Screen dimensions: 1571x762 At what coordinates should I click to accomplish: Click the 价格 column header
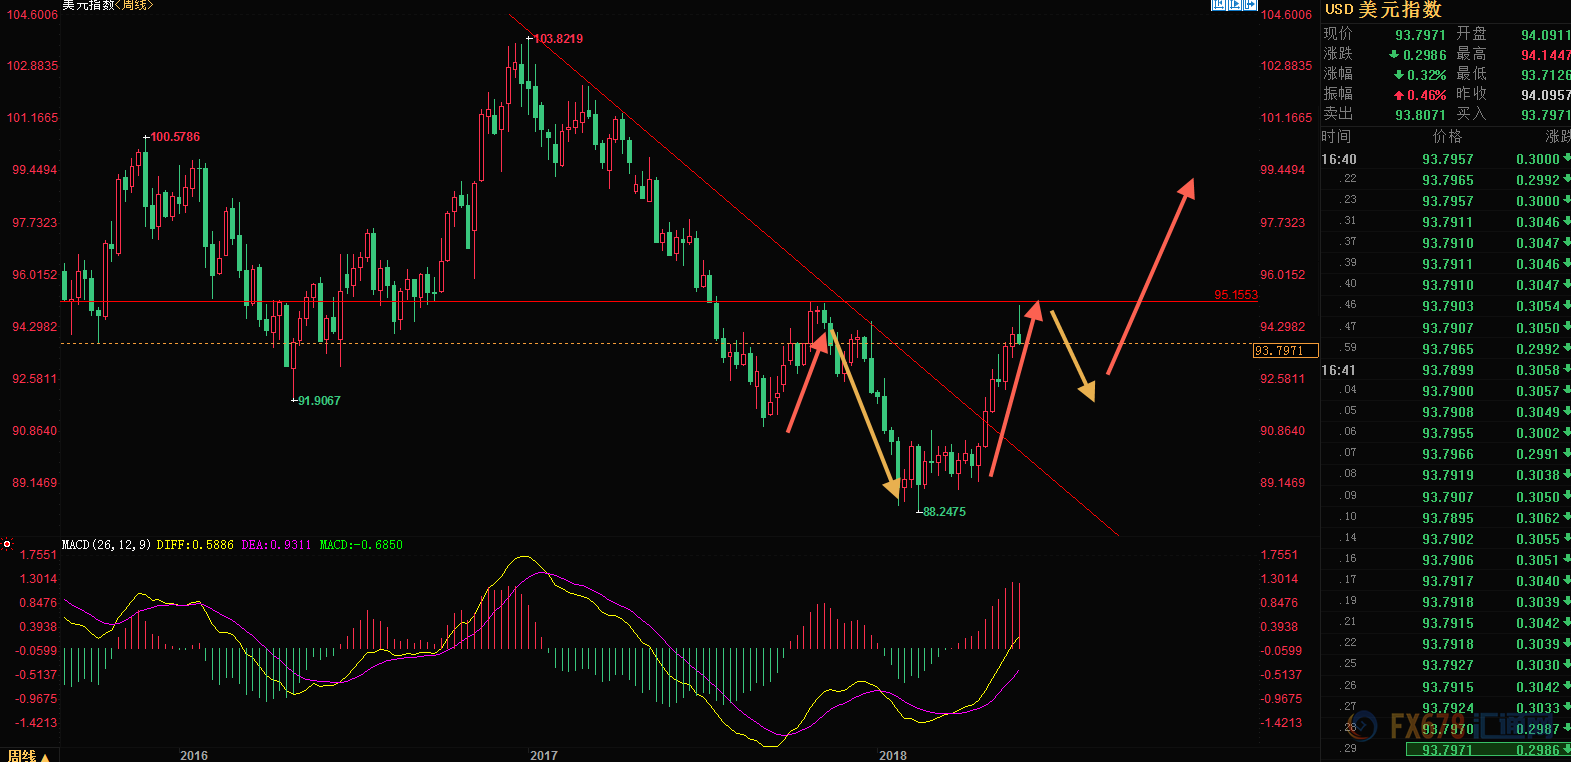pyautogui.click(x=1447, y=136)
